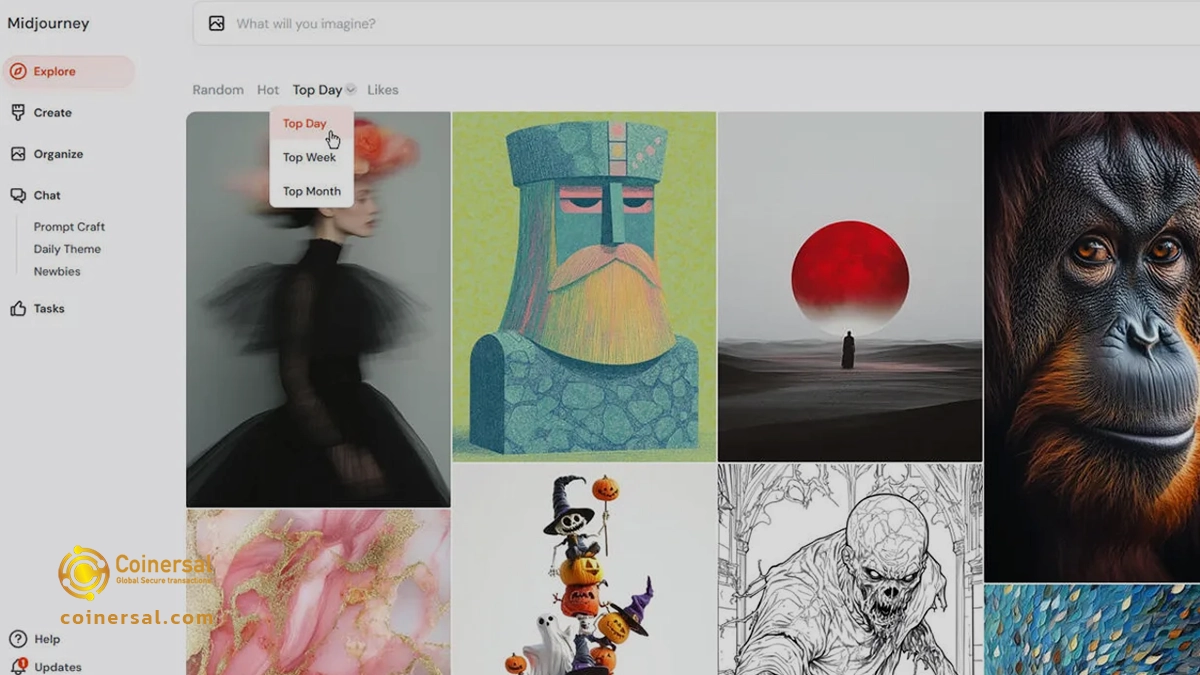Screen dimensions: 1200x675
Task: Switch to the Hot feed tab
Action: pos(268,90)
